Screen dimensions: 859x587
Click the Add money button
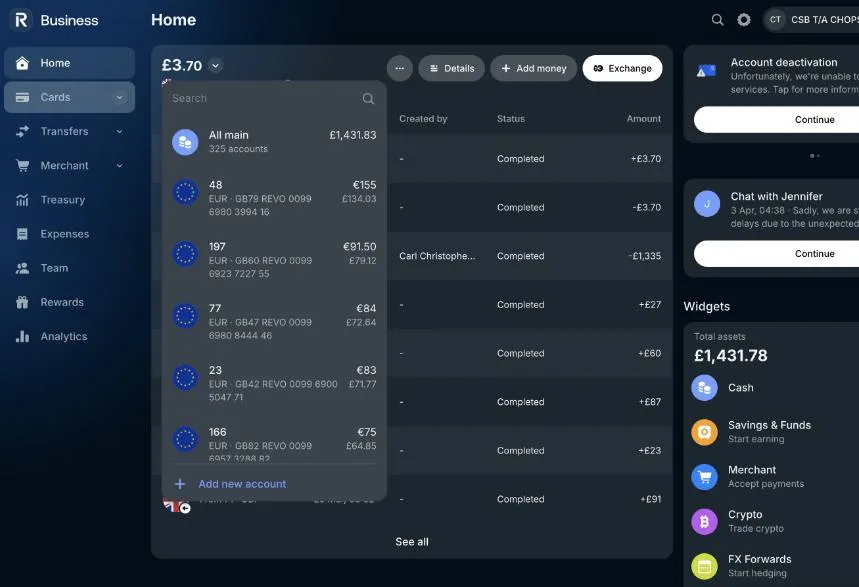click(x=533, y=68)
